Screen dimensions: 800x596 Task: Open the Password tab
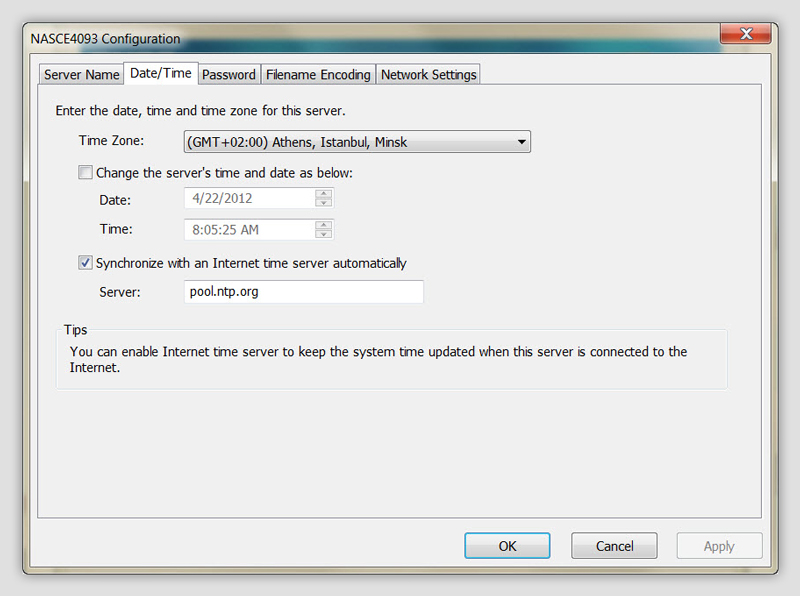click(229, 74)
